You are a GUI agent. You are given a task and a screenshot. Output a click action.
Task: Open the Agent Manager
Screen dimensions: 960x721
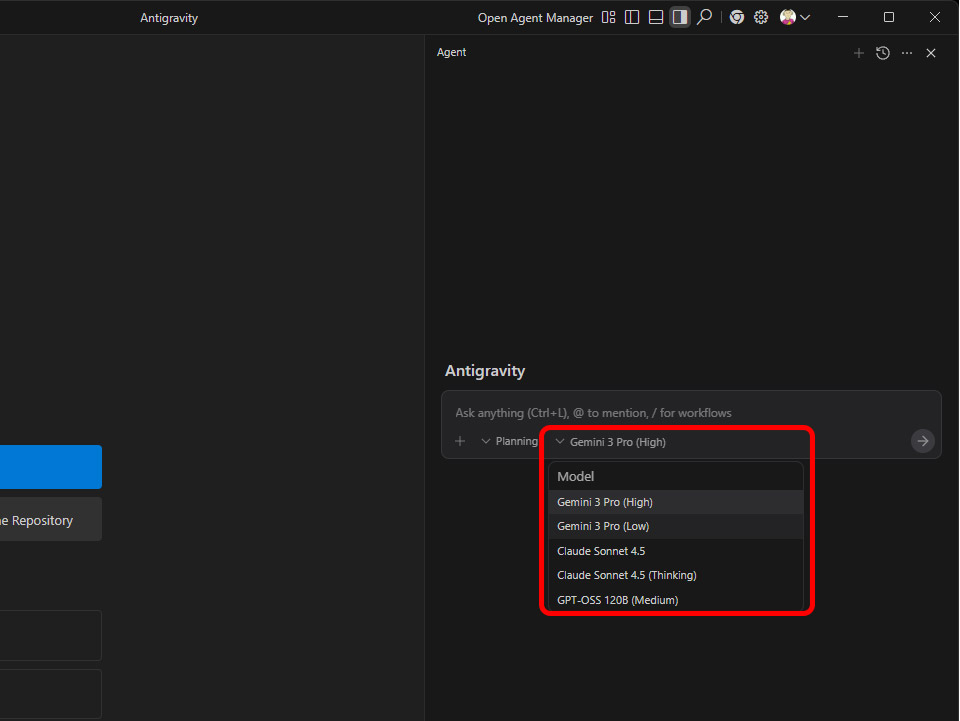(534, 18)
